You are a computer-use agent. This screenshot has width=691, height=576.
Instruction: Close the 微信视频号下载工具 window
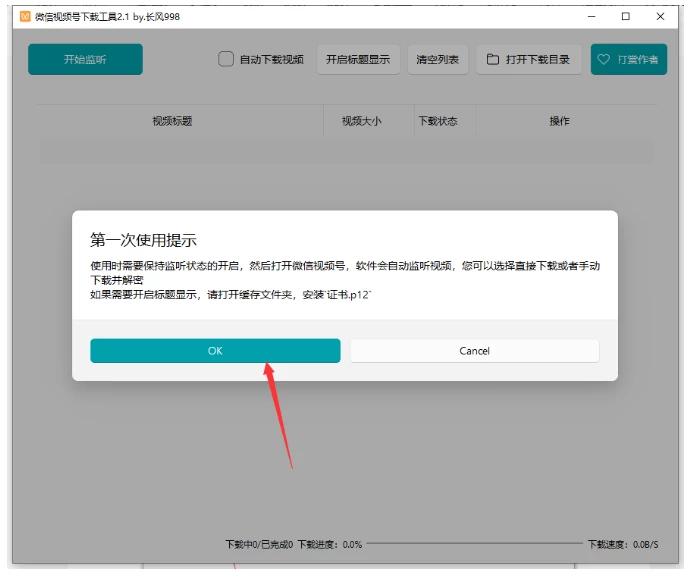[x=660, y=17]
